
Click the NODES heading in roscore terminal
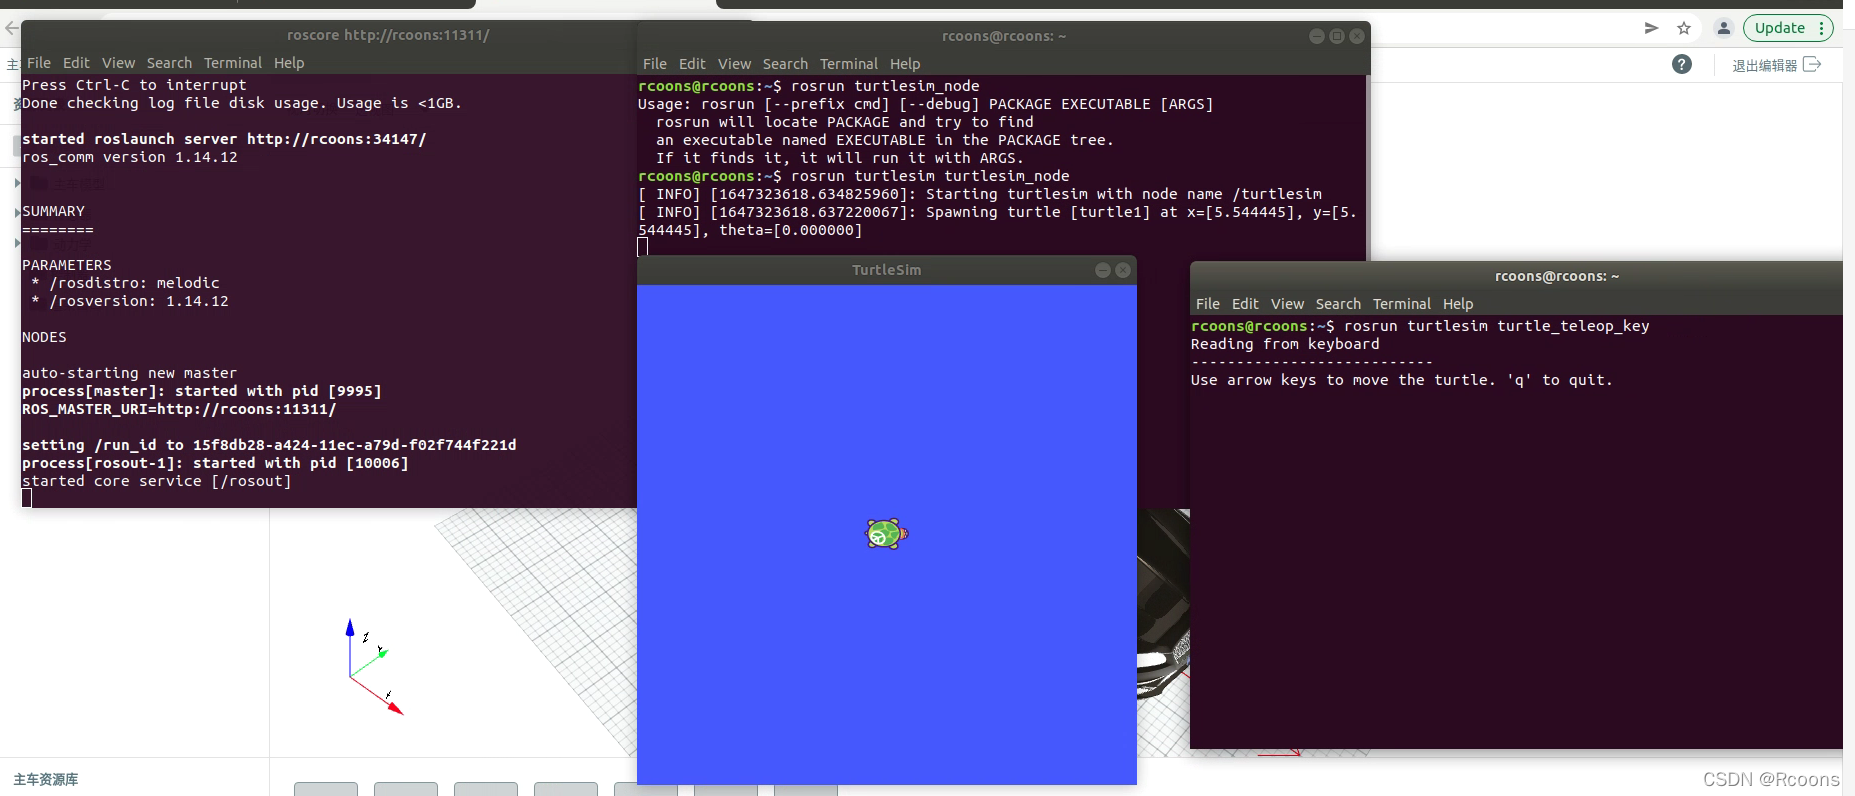click(x=44, y=338)
